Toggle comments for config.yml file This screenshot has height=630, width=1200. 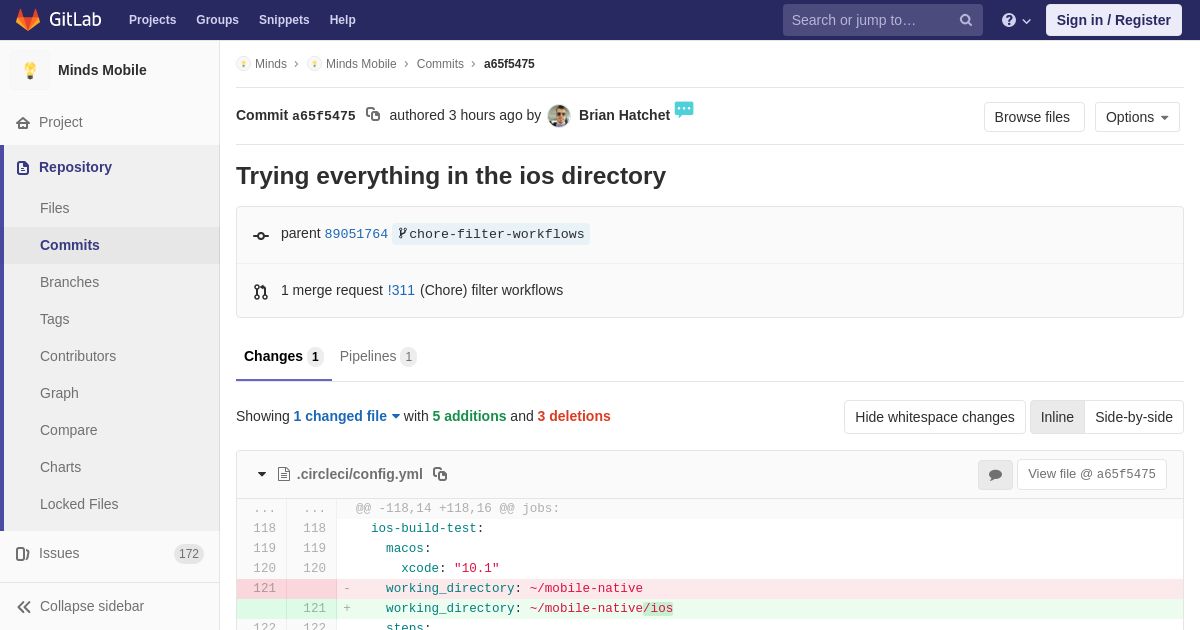click(x=995, y=475)
